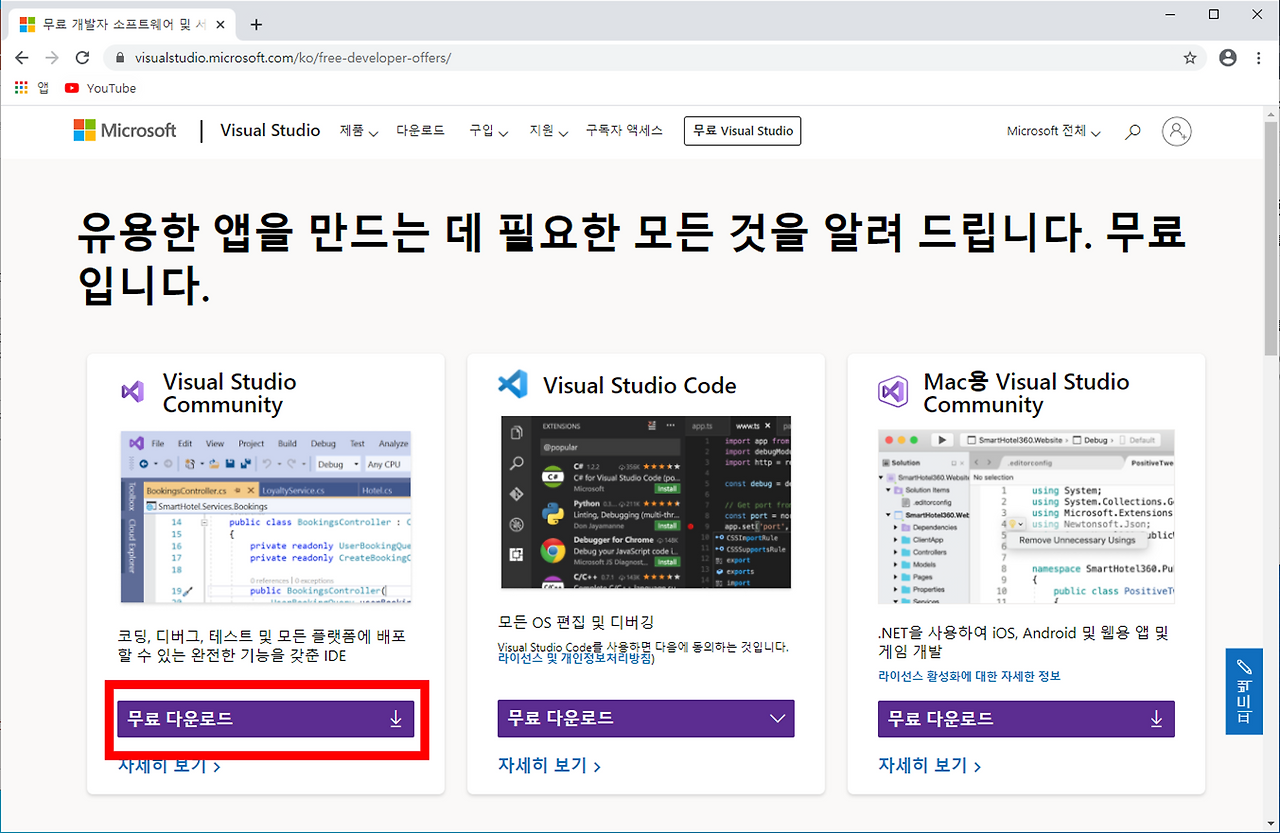The image size is (1280, 833).
Task: Expand the 구입 menu
Action: tap(489, 131)
